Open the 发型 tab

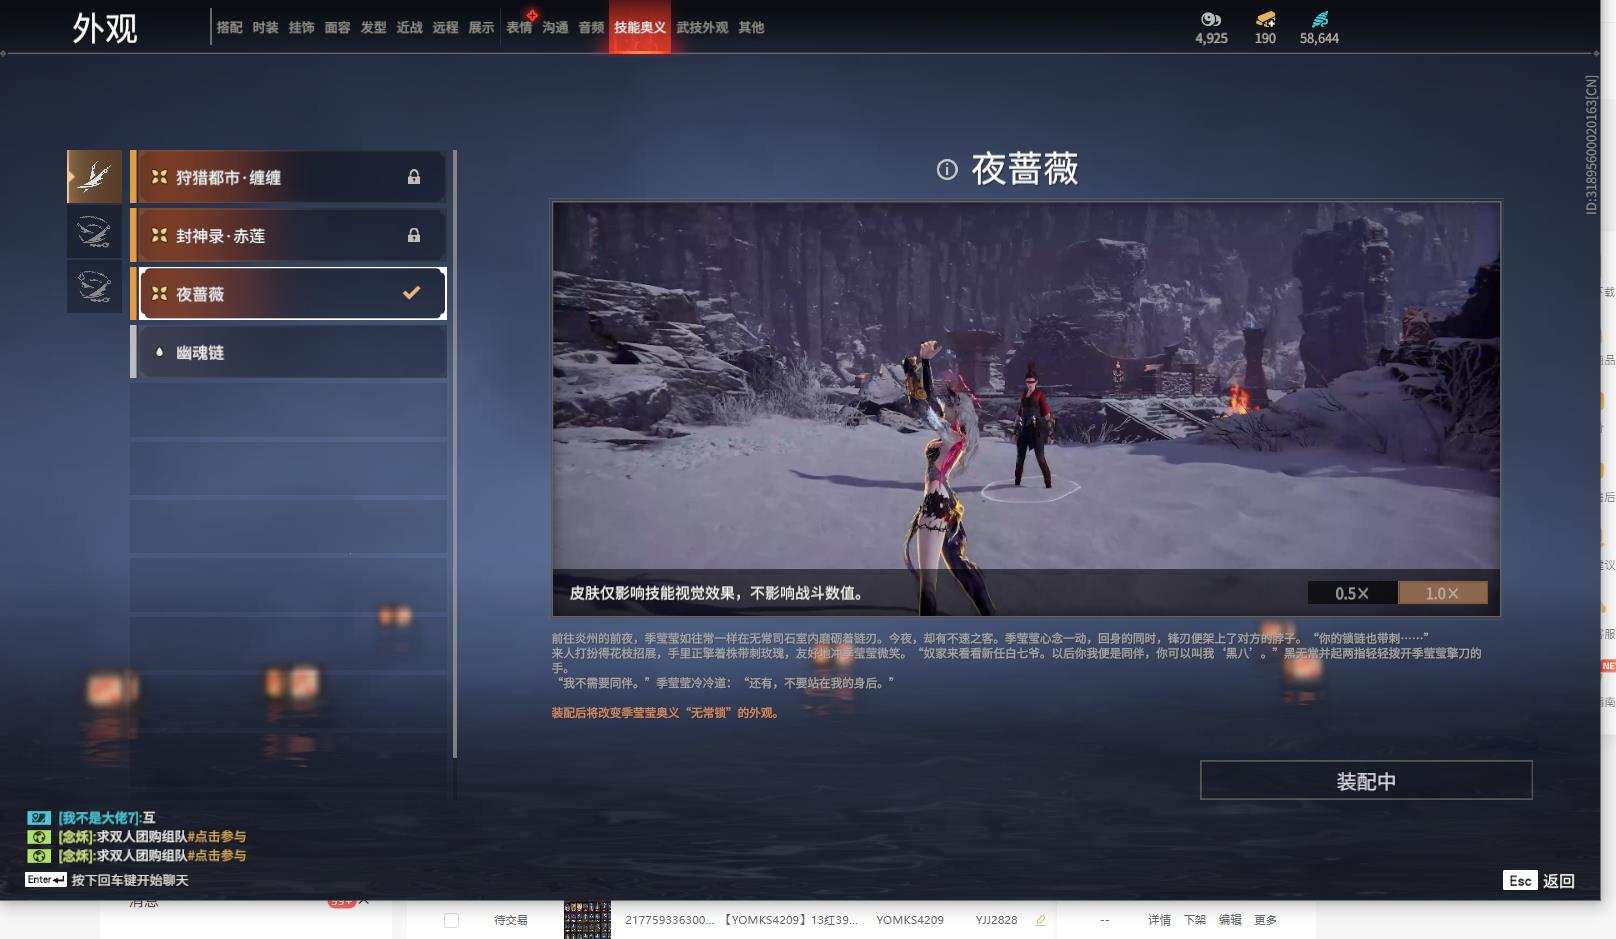[x=374, y=27]
